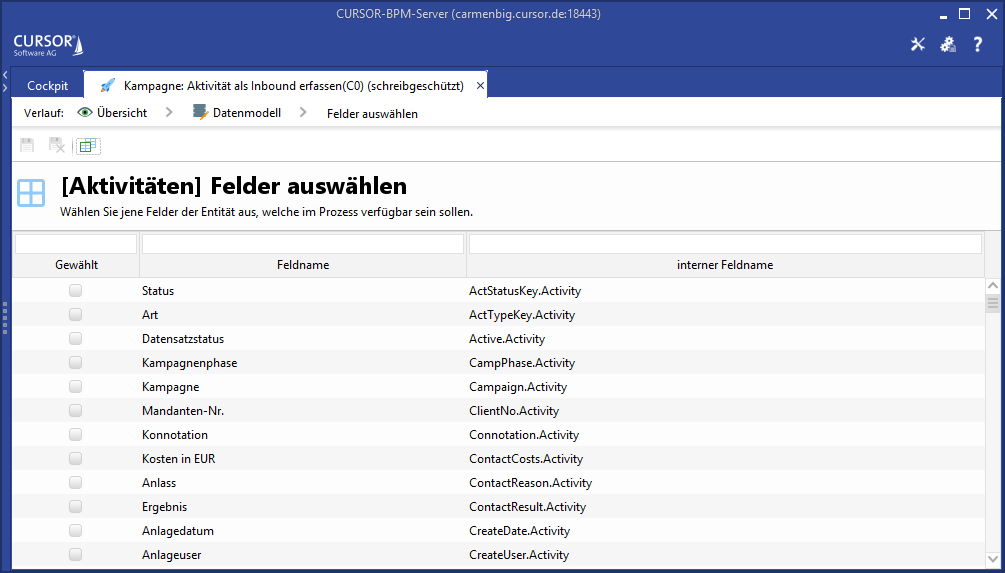Click the rocket icon on the Kampagne tab

pos(107,86)
